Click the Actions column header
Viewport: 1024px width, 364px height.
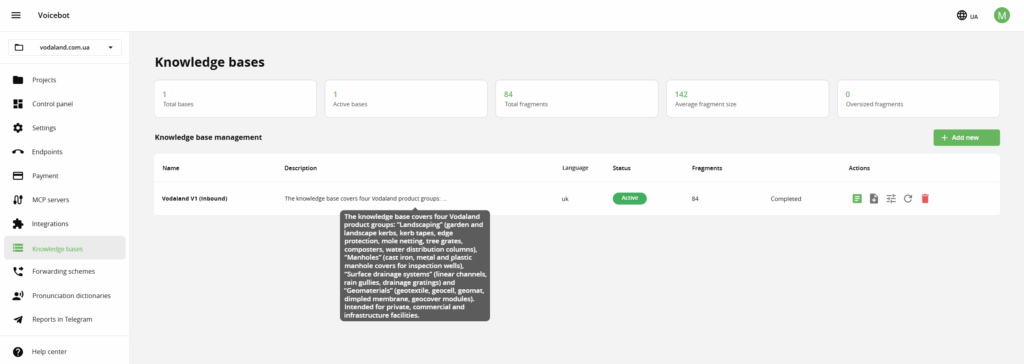click(859, 169)
